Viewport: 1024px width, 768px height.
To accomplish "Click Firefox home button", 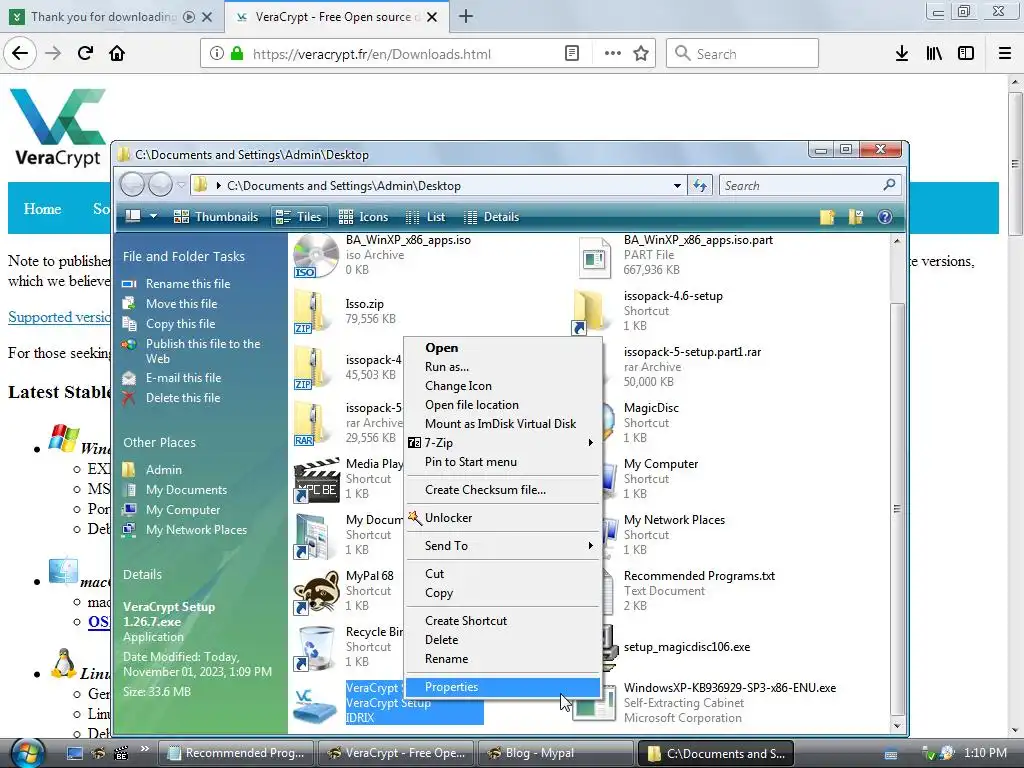I will click(x=117, y=54).
